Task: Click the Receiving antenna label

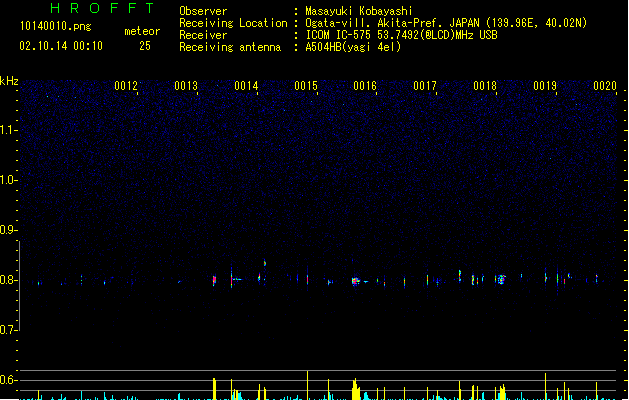Action: click(x=230, y=47)
